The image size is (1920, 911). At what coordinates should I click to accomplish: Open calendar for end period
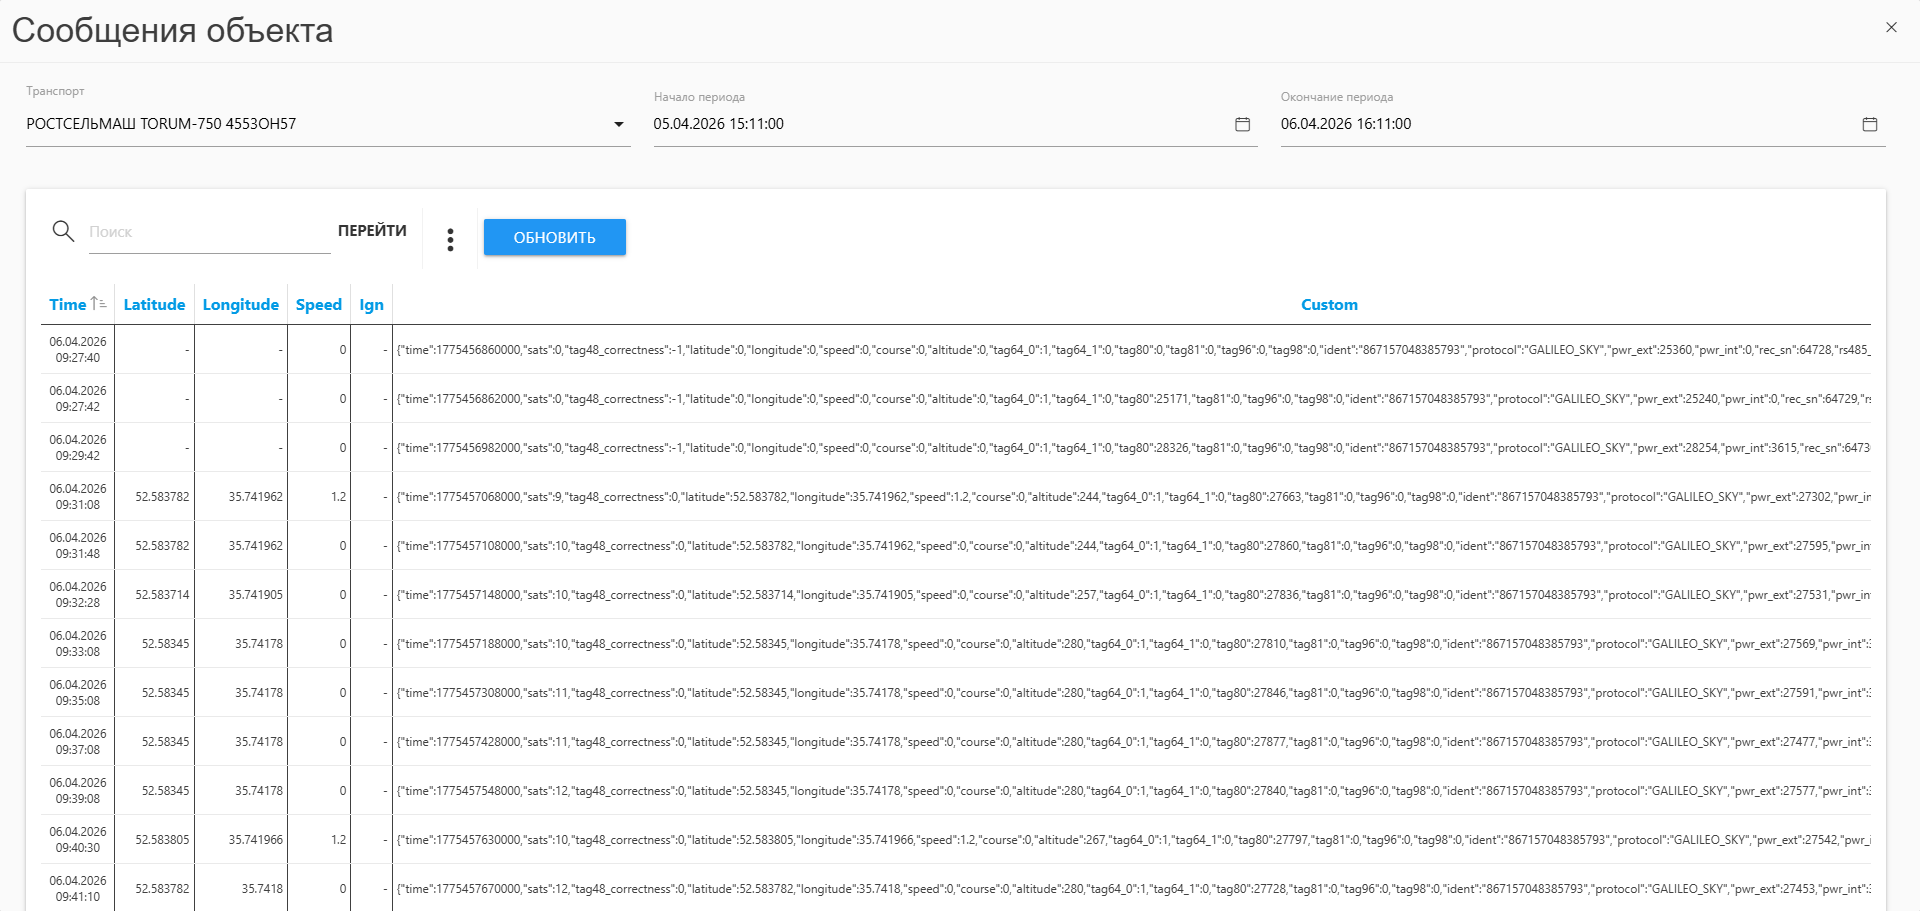click(1869, 124)
